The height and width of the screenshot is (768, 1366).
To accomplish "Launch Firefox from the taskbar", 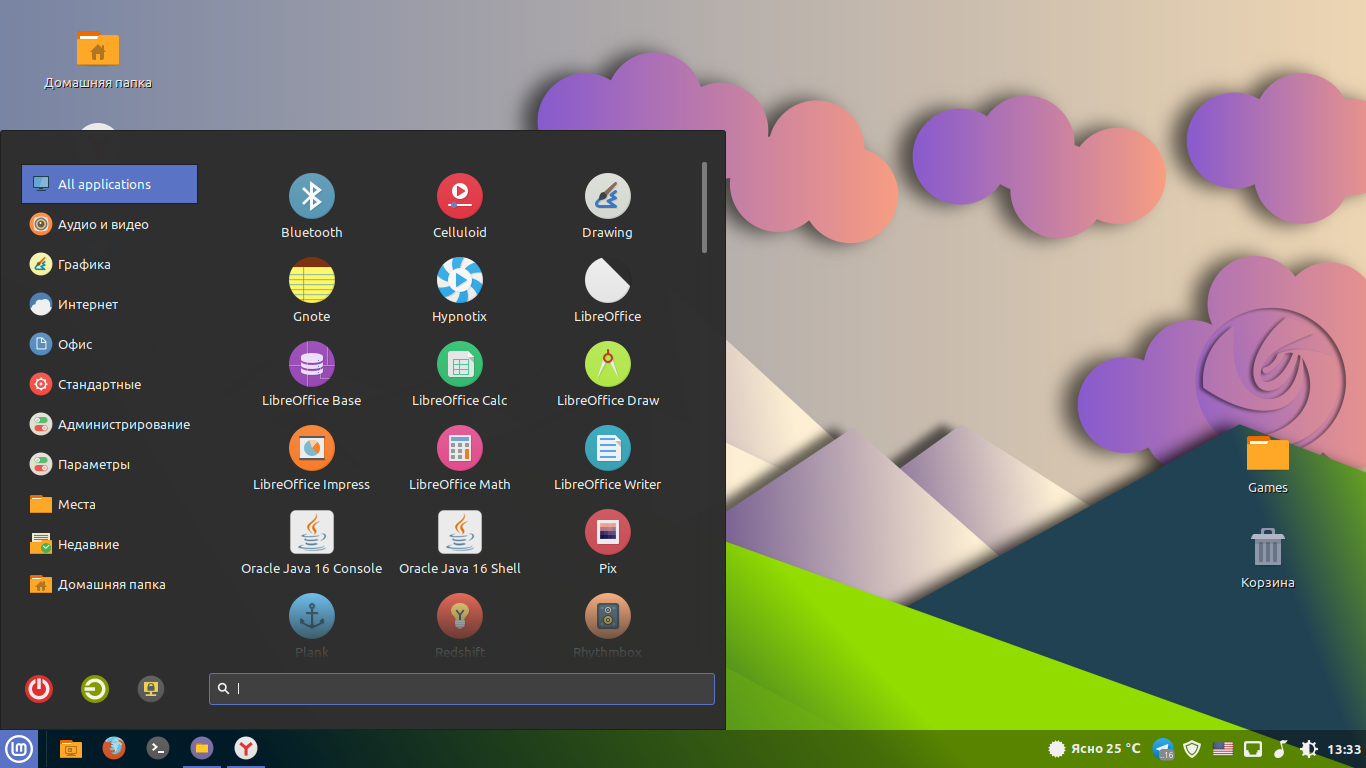I will pyautogui.click(x=114, y=748).
